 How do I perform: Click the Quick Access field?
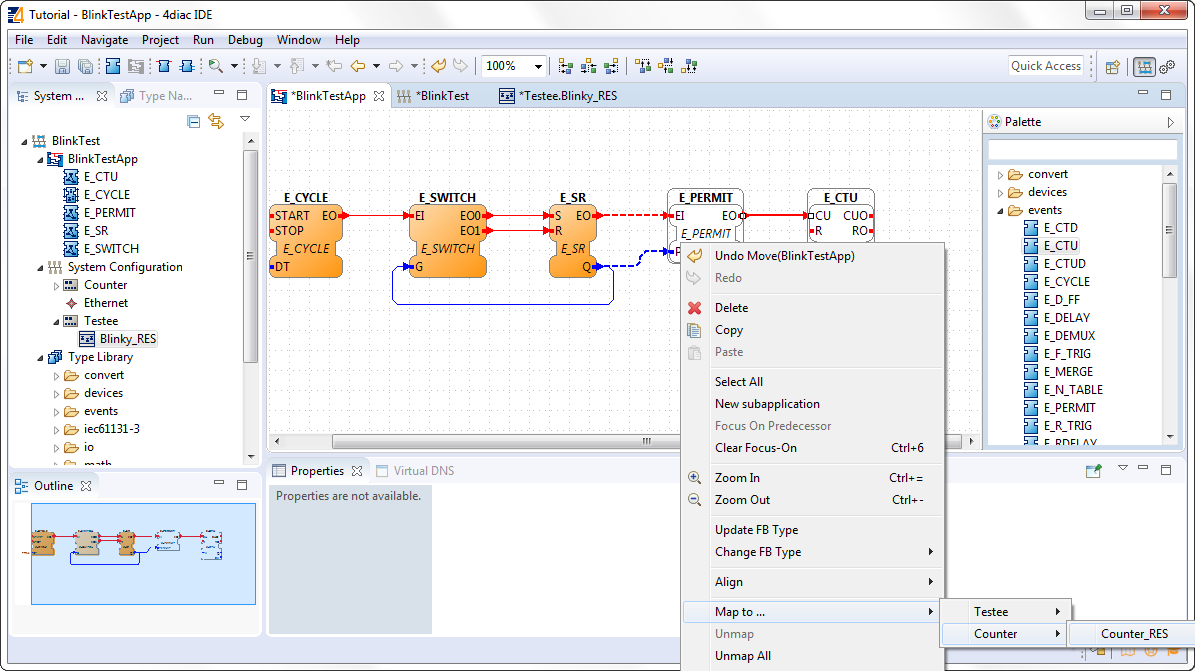point(1046,65)
